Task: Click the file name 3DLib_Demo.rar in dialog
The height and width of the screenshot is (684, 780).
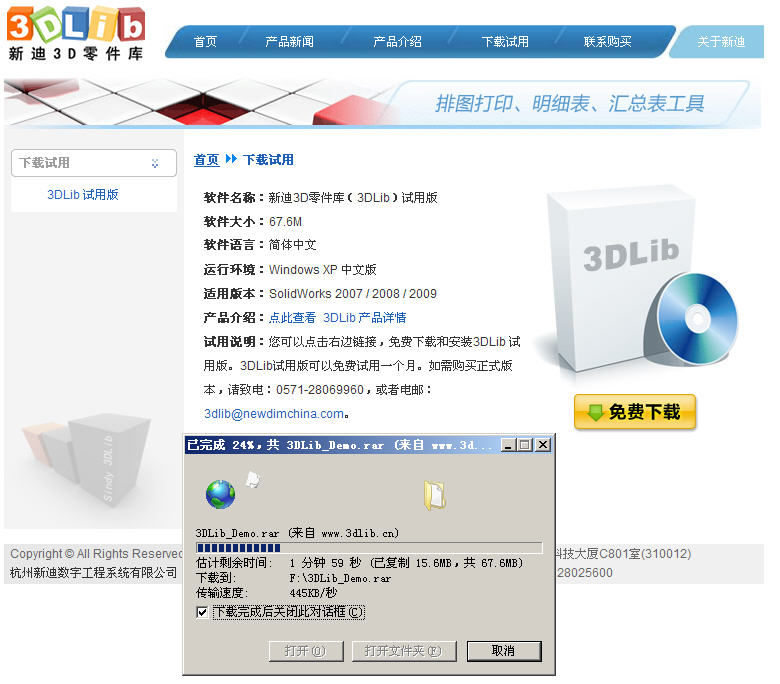Action: point(237,533)
